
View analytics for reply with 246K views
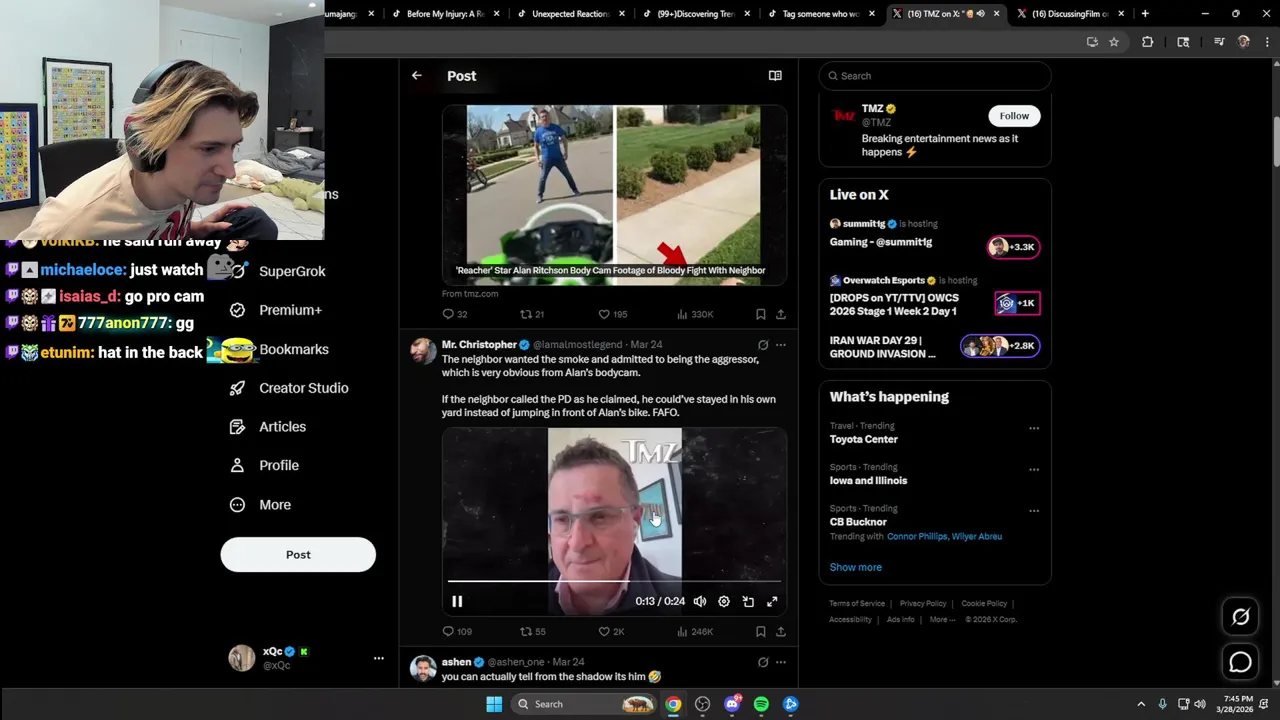(695, 632)
